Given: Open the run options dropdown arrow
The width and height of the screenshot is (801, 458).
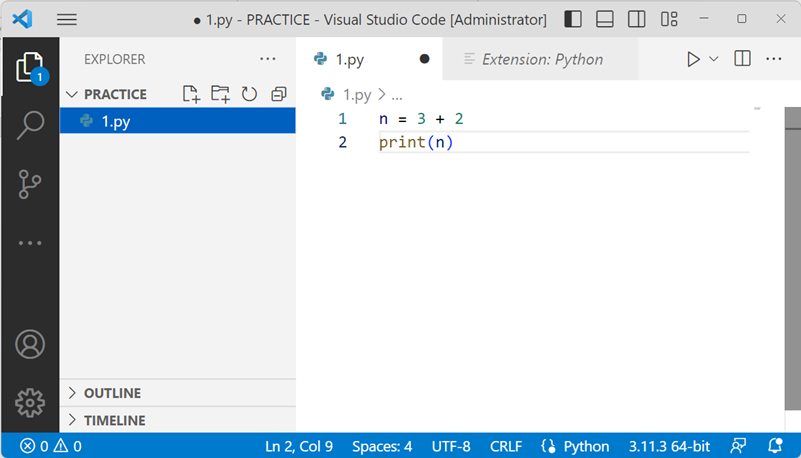Looking at the screenshot, I should tap(714, 59).
